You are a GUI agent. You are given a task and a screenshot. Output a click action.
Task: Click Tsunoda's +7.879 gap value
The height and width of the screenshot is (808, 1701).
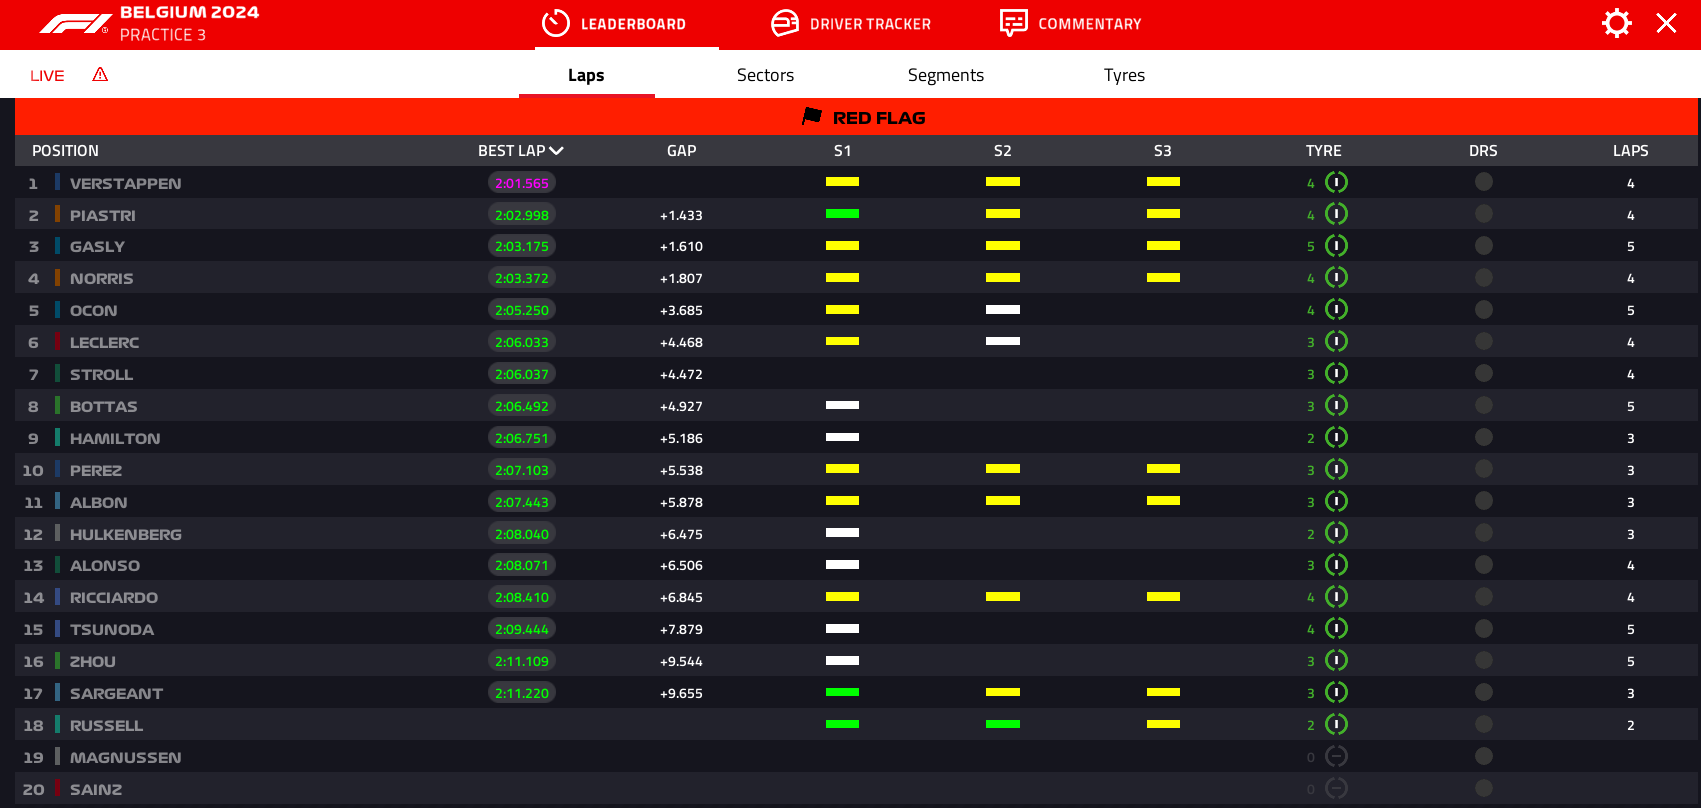pos(681,629)
